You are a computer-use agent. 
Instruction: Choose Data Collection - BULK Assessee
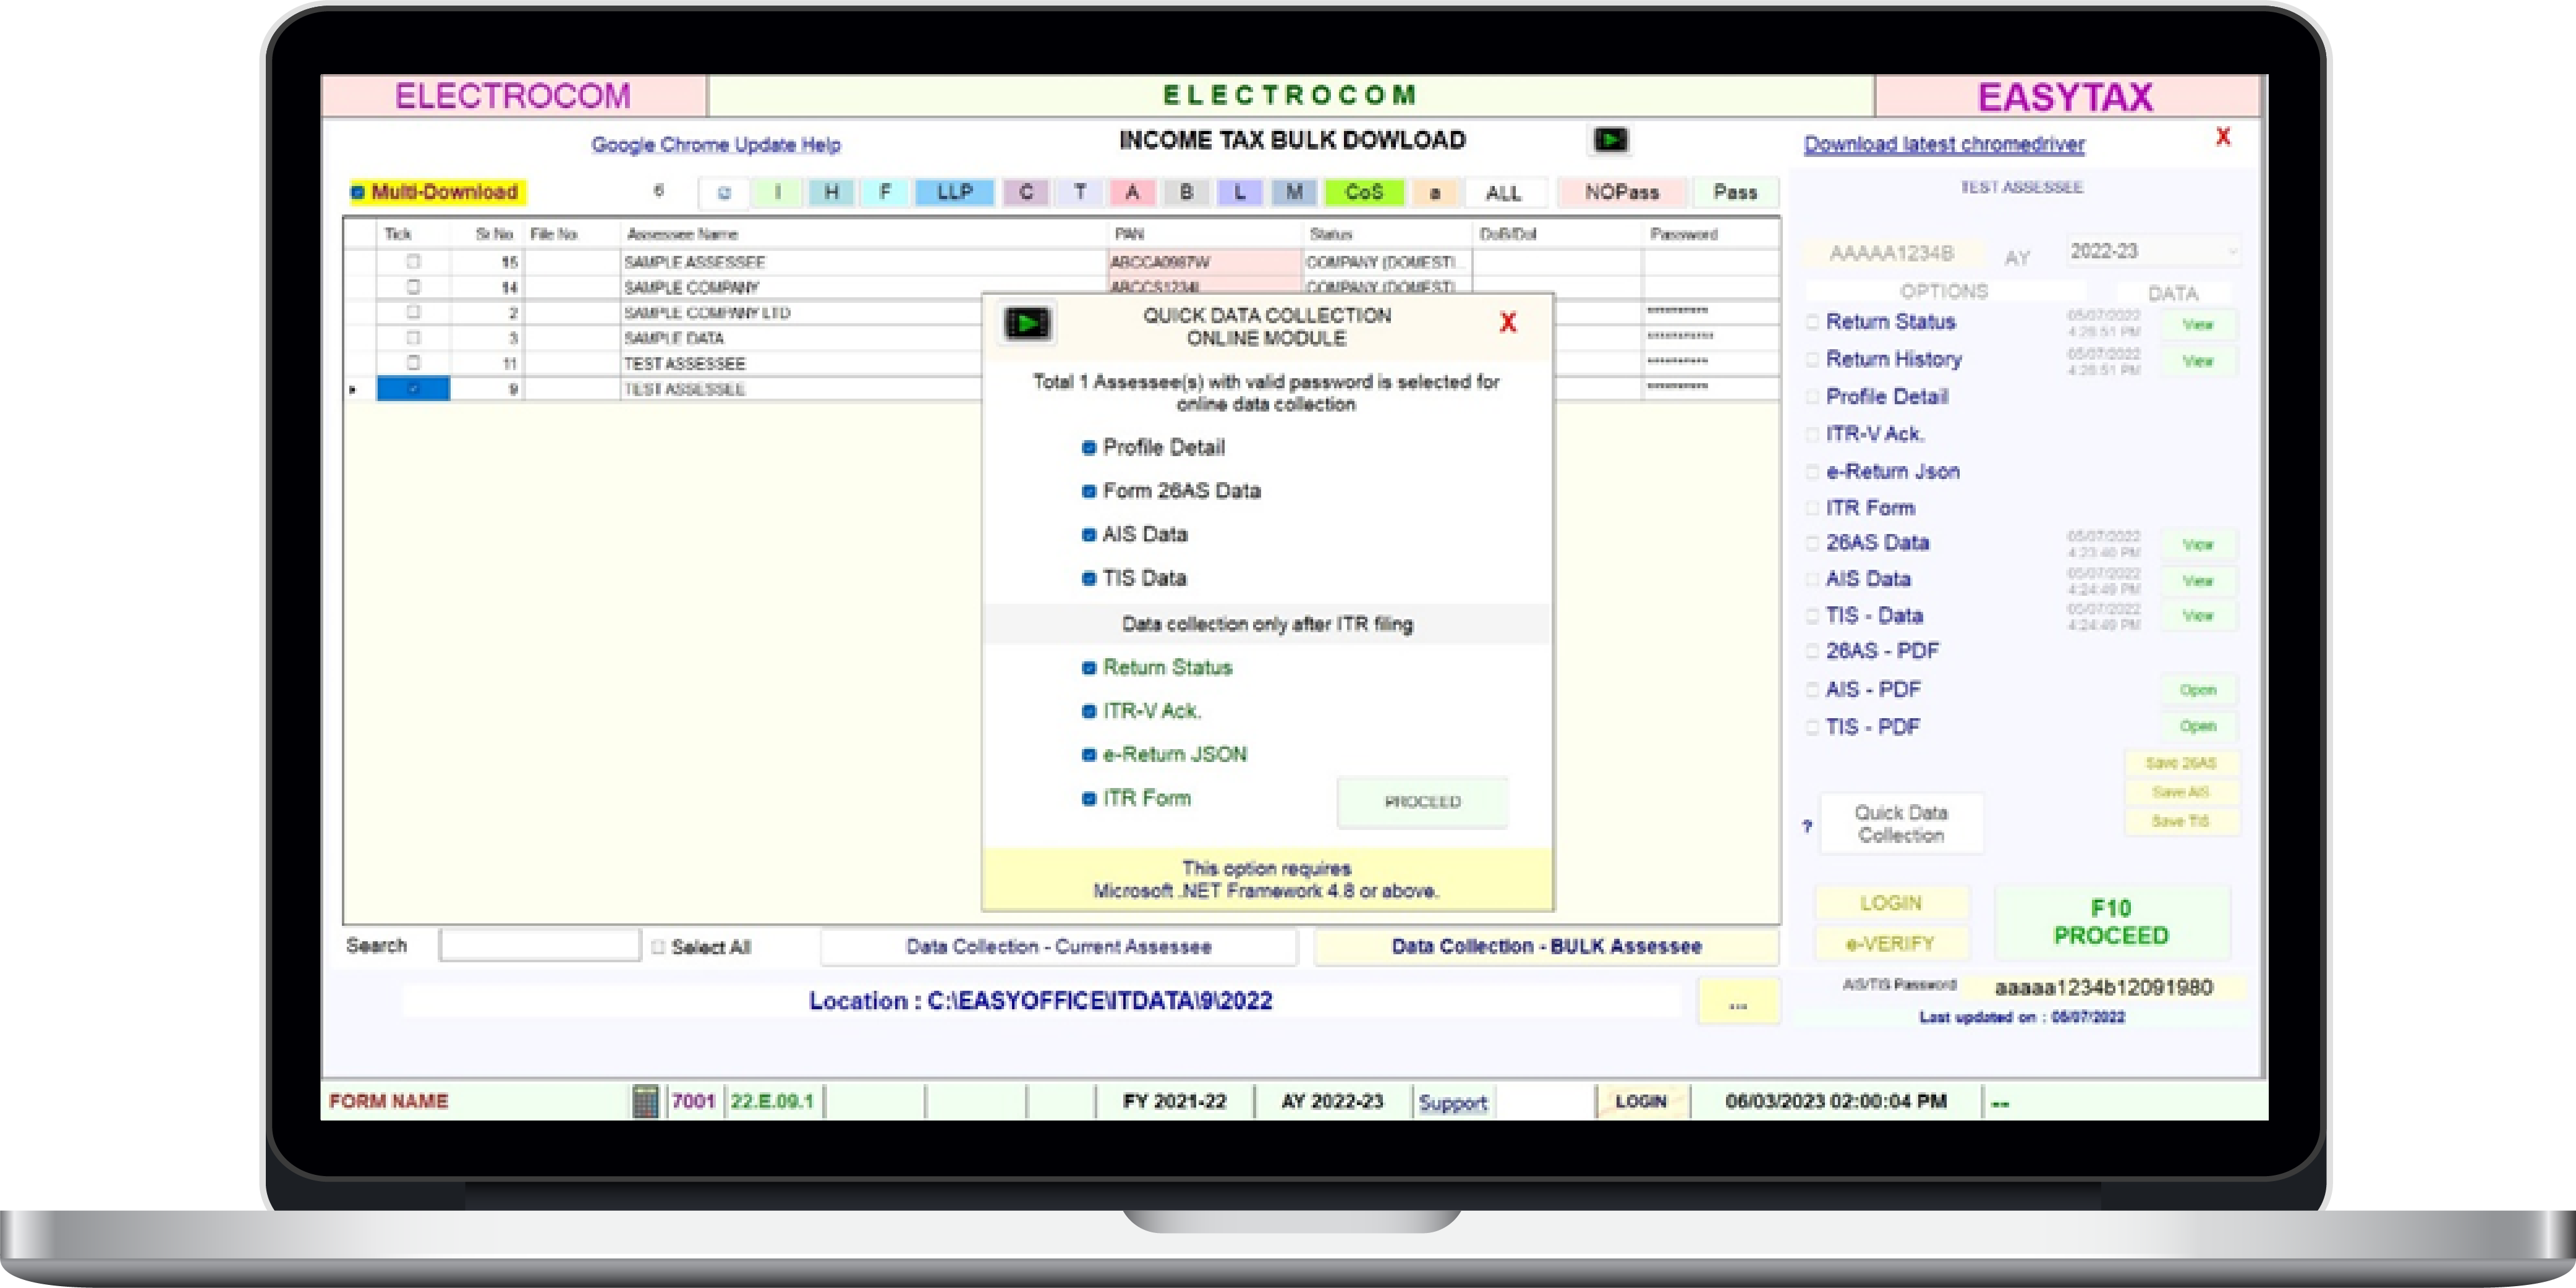coord(1546,947)
